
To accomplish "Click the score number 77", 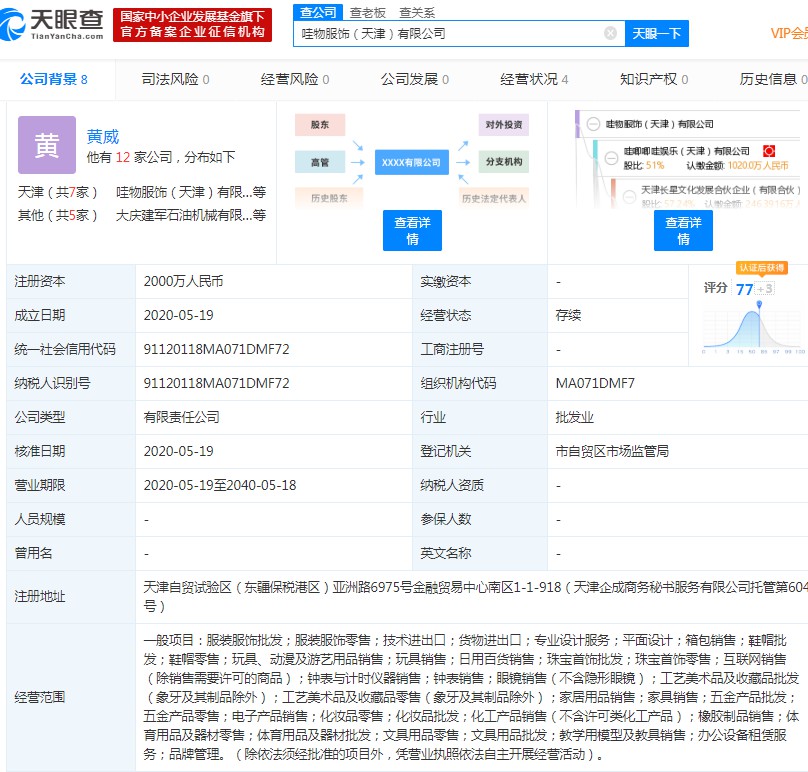I will coord(745,289).
